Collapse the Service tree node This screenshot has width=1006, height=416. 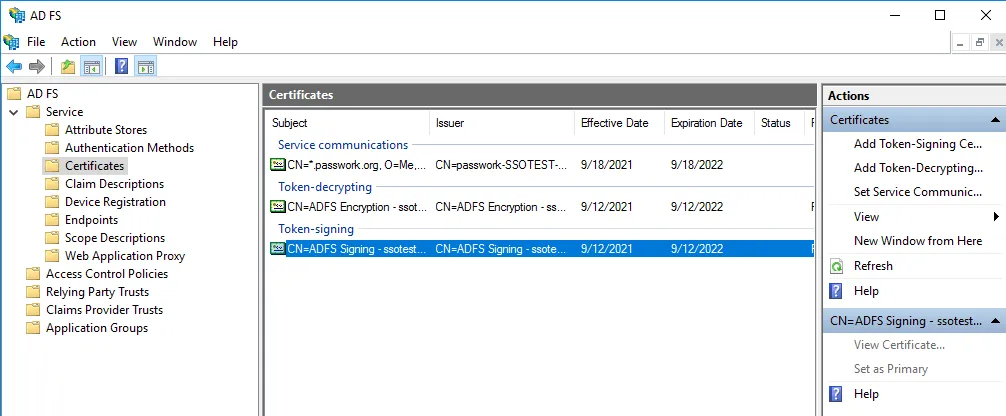[x=14, y=112]
